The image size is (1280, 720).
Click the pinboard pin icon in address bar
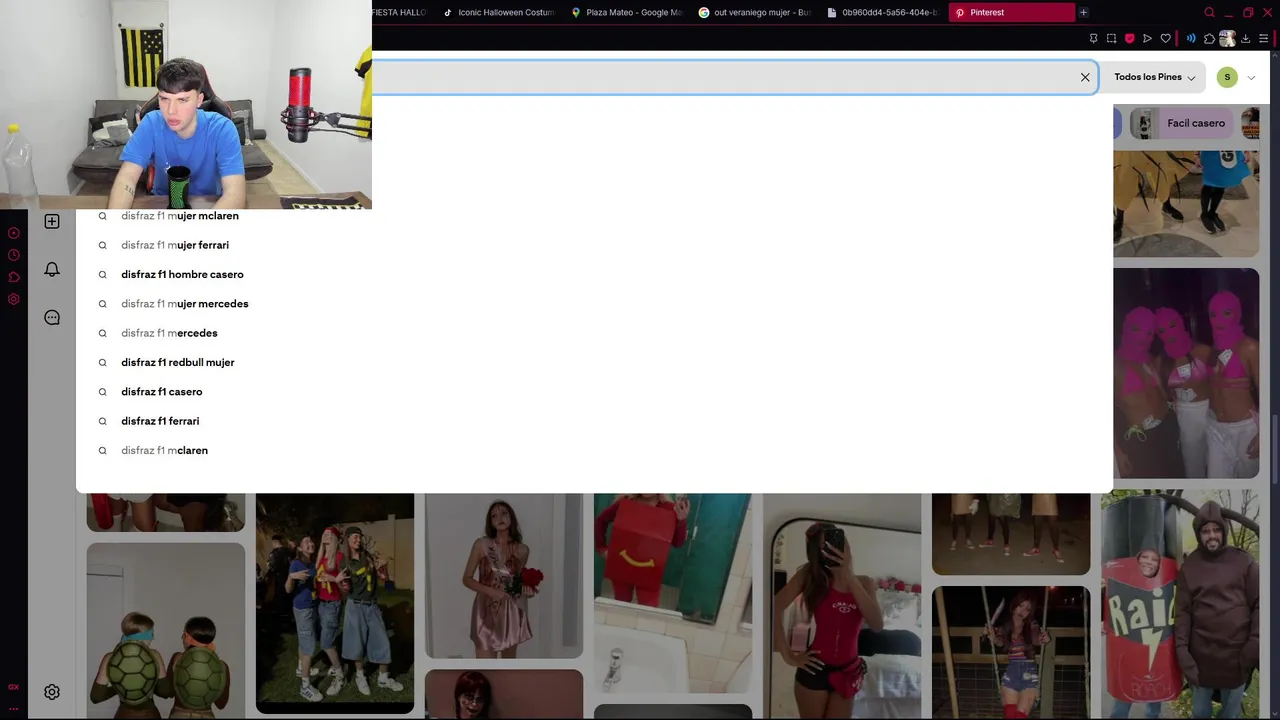point(1093,39)
